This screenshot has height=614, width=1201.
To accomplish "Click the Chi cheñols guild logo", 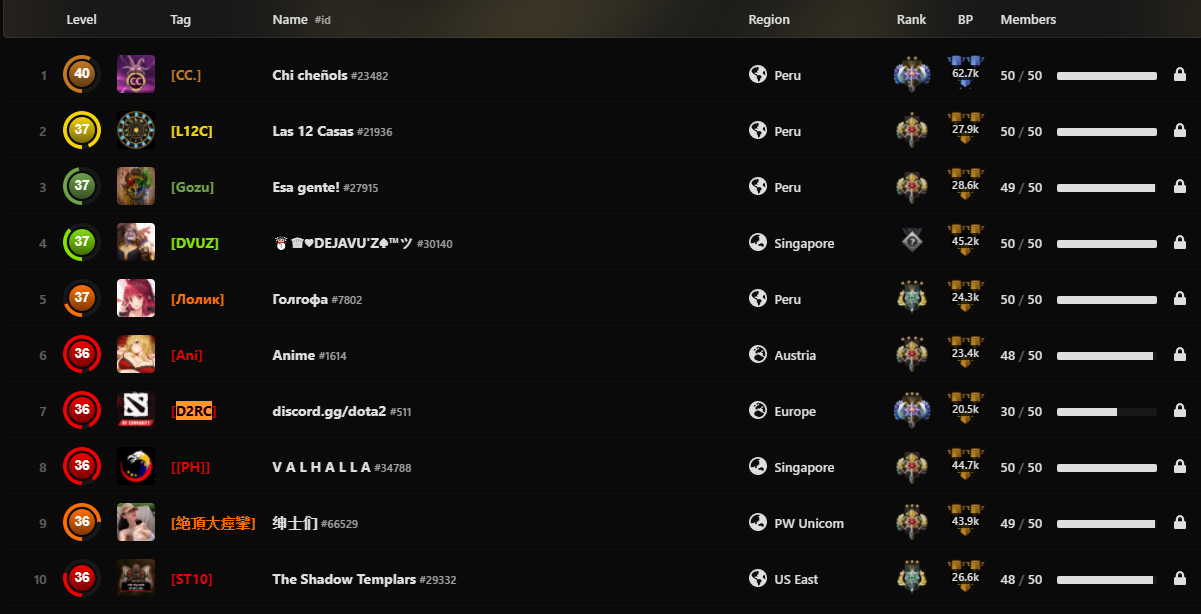I will pyautogui.click(x=136, y=75).
